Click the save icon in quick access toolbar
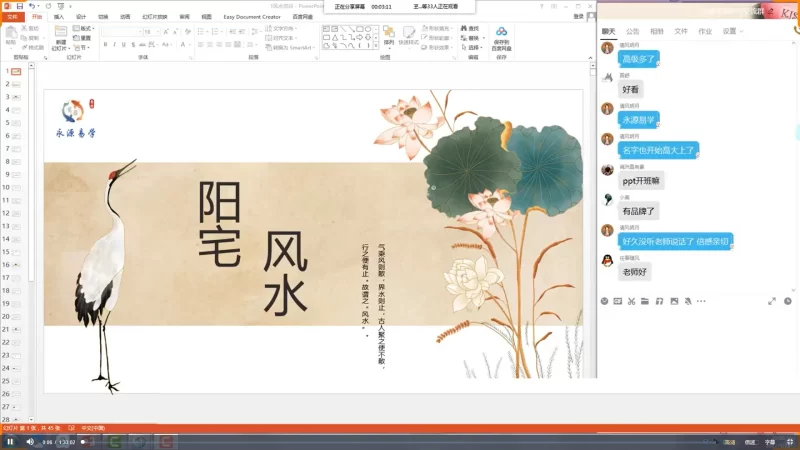This screenshot has height=450, width=800. pos(19,6)
